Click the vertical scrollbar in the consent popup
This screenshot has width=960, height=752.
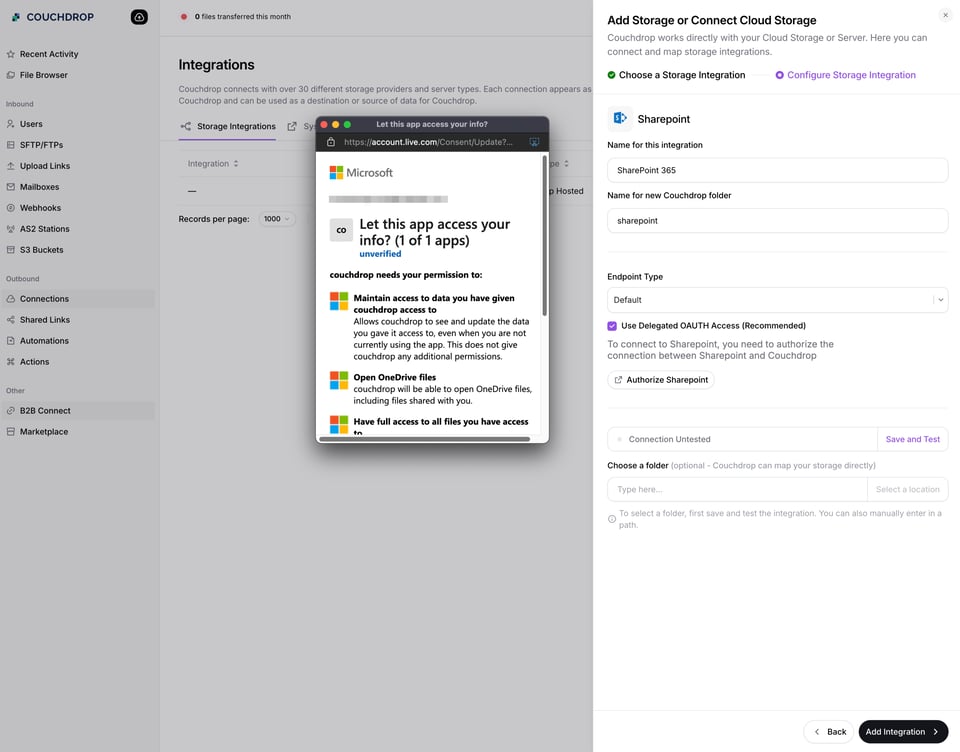click(x=544, y=236)
